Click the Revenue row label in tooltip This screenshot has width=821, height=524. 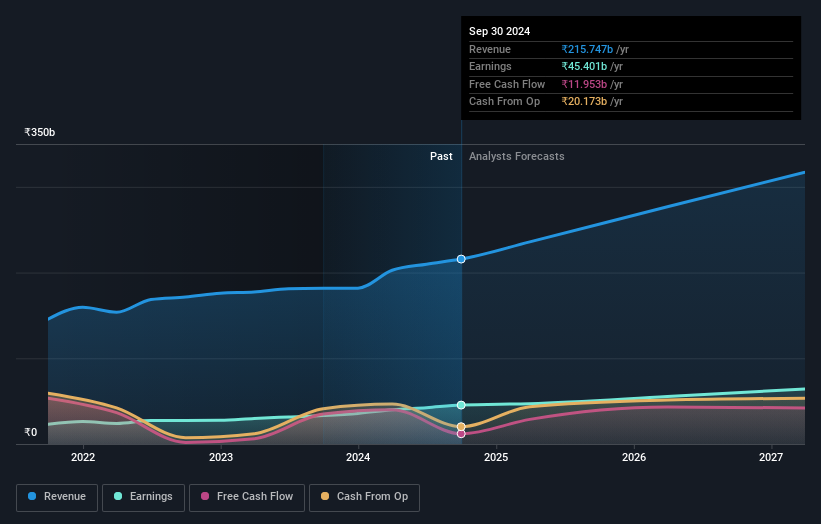pos(490,49)
